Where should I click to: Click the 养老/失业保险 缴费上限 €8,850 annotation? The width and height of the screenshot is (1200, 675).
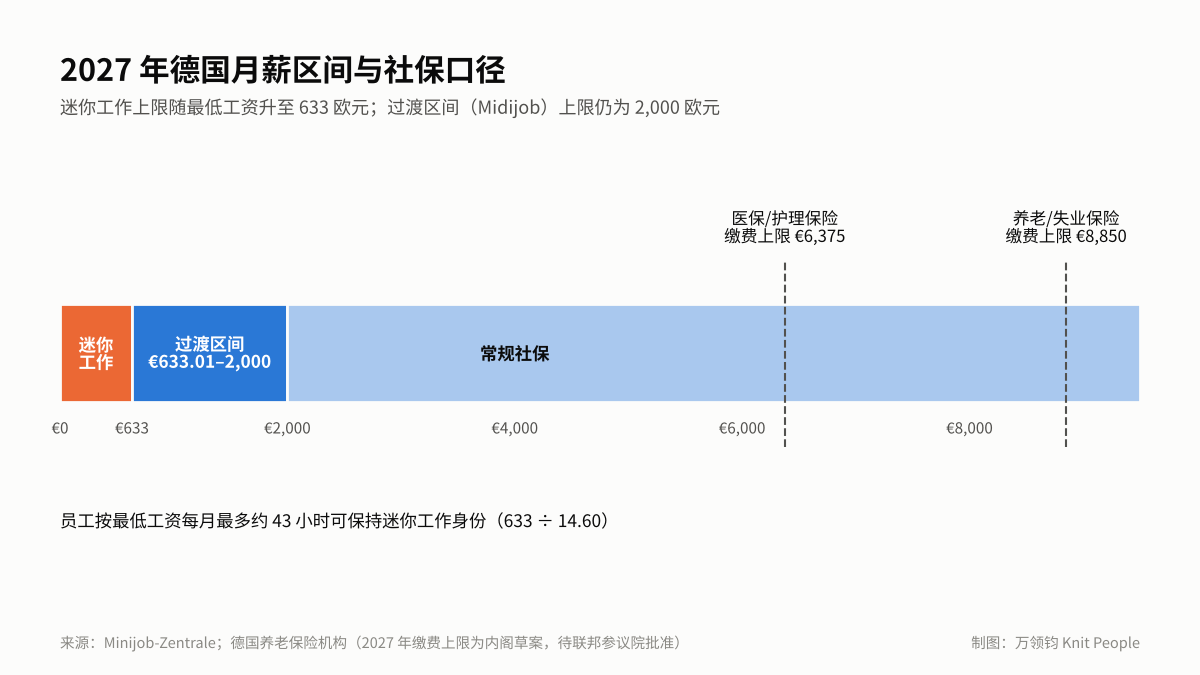1066,227
